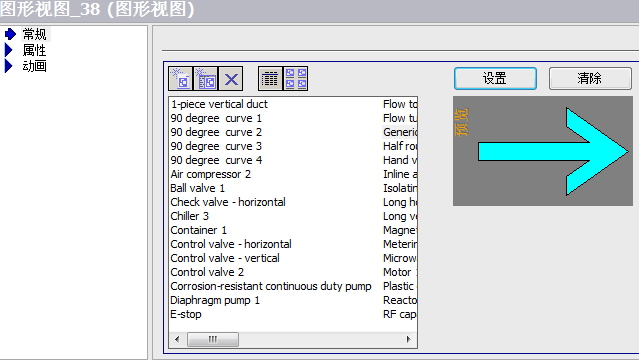Select 'Diaphragm pump 1'

215,300
